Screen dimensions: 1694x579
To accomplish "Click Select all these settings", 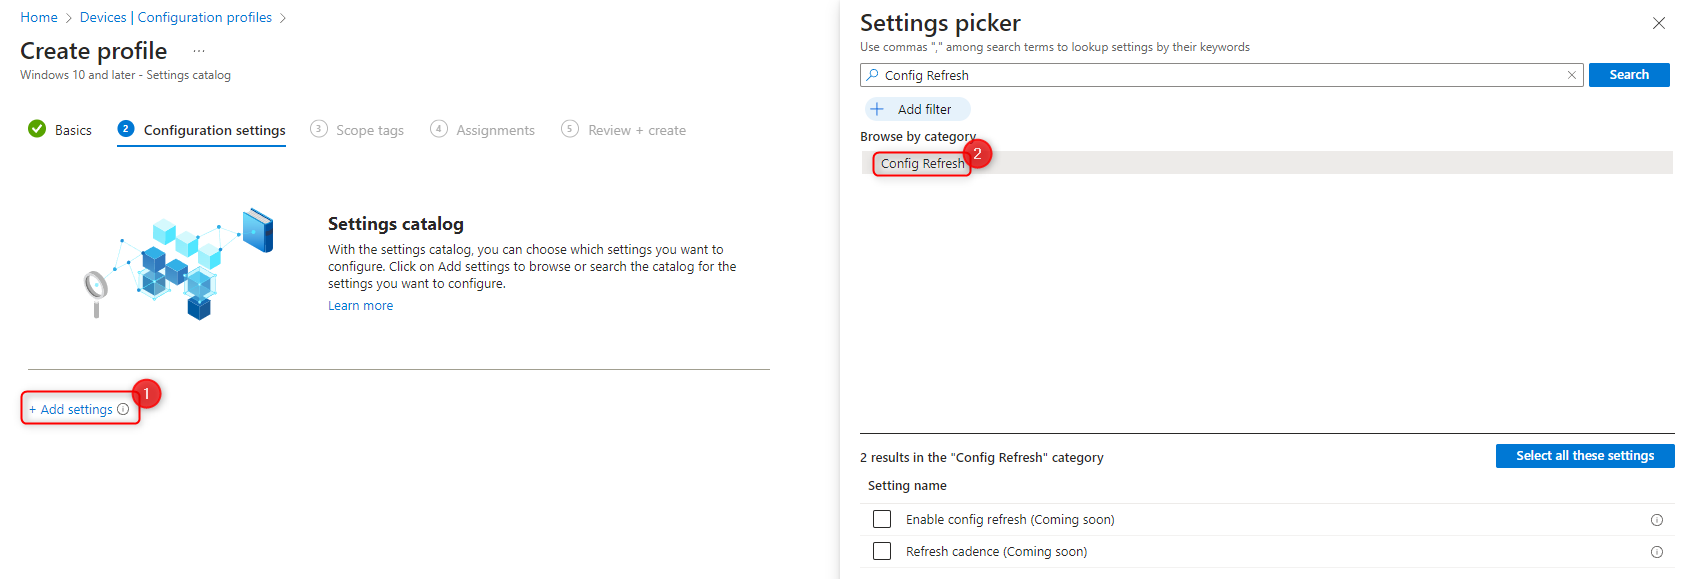I will tap(1584, 455).
